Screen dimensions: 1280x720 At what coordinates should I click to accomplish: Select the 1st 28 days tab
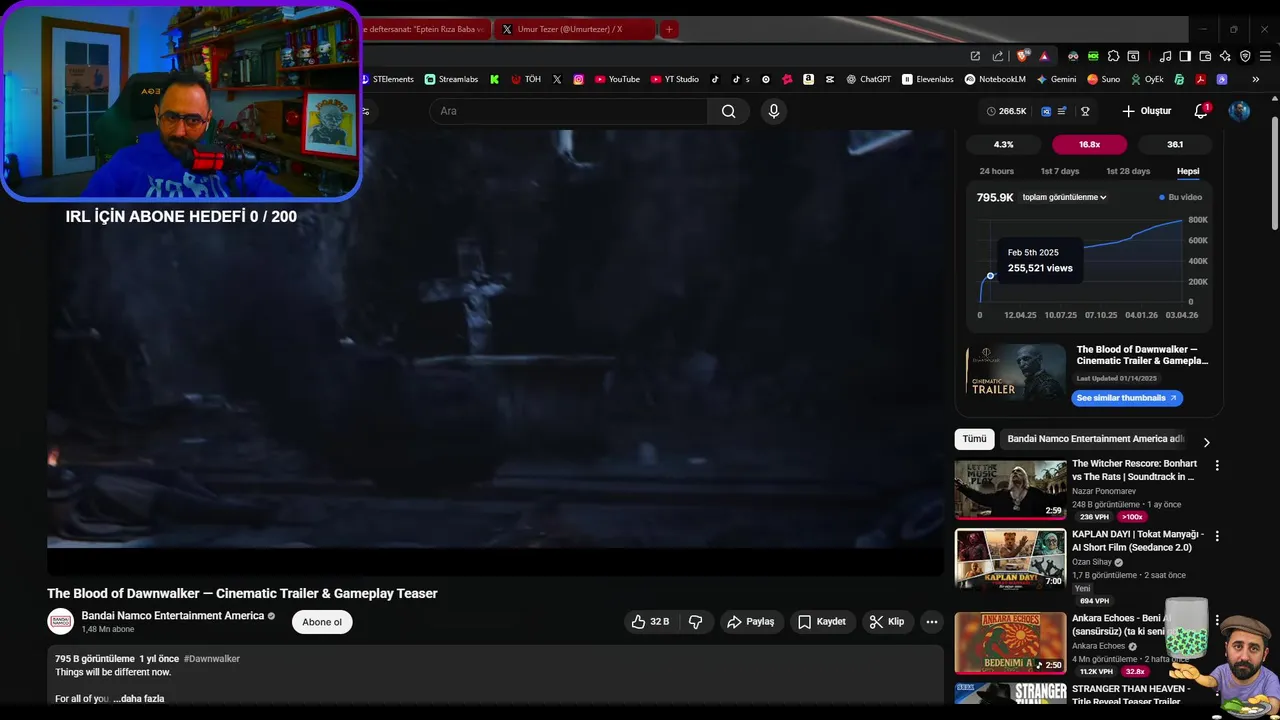(1128, 171)
